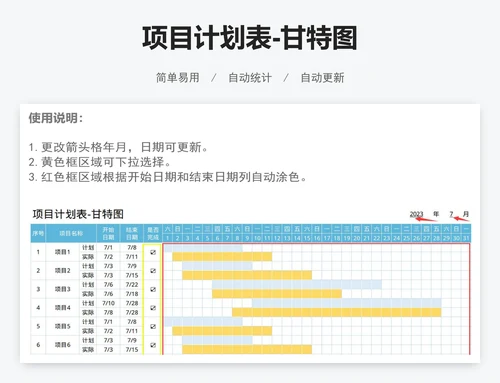Click the 使用说明 heading
This screenshot has height=383, width=500.
(x=55, y=118)
